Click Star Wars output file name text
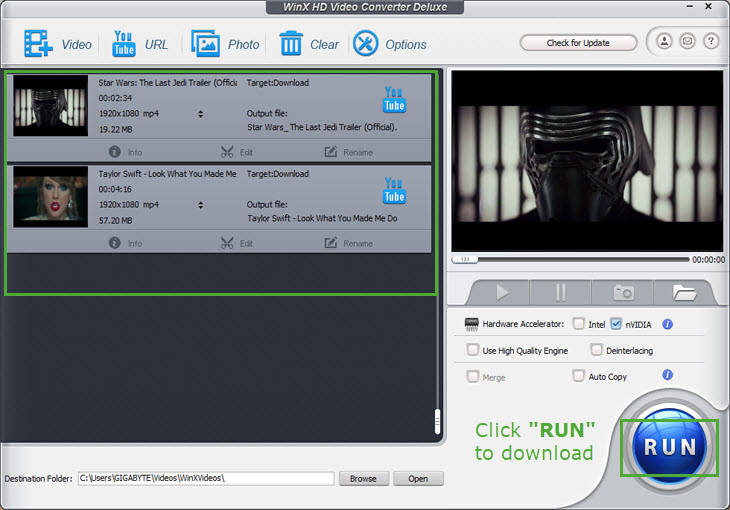This screenshot has width=730, height=510. (322, 127)
